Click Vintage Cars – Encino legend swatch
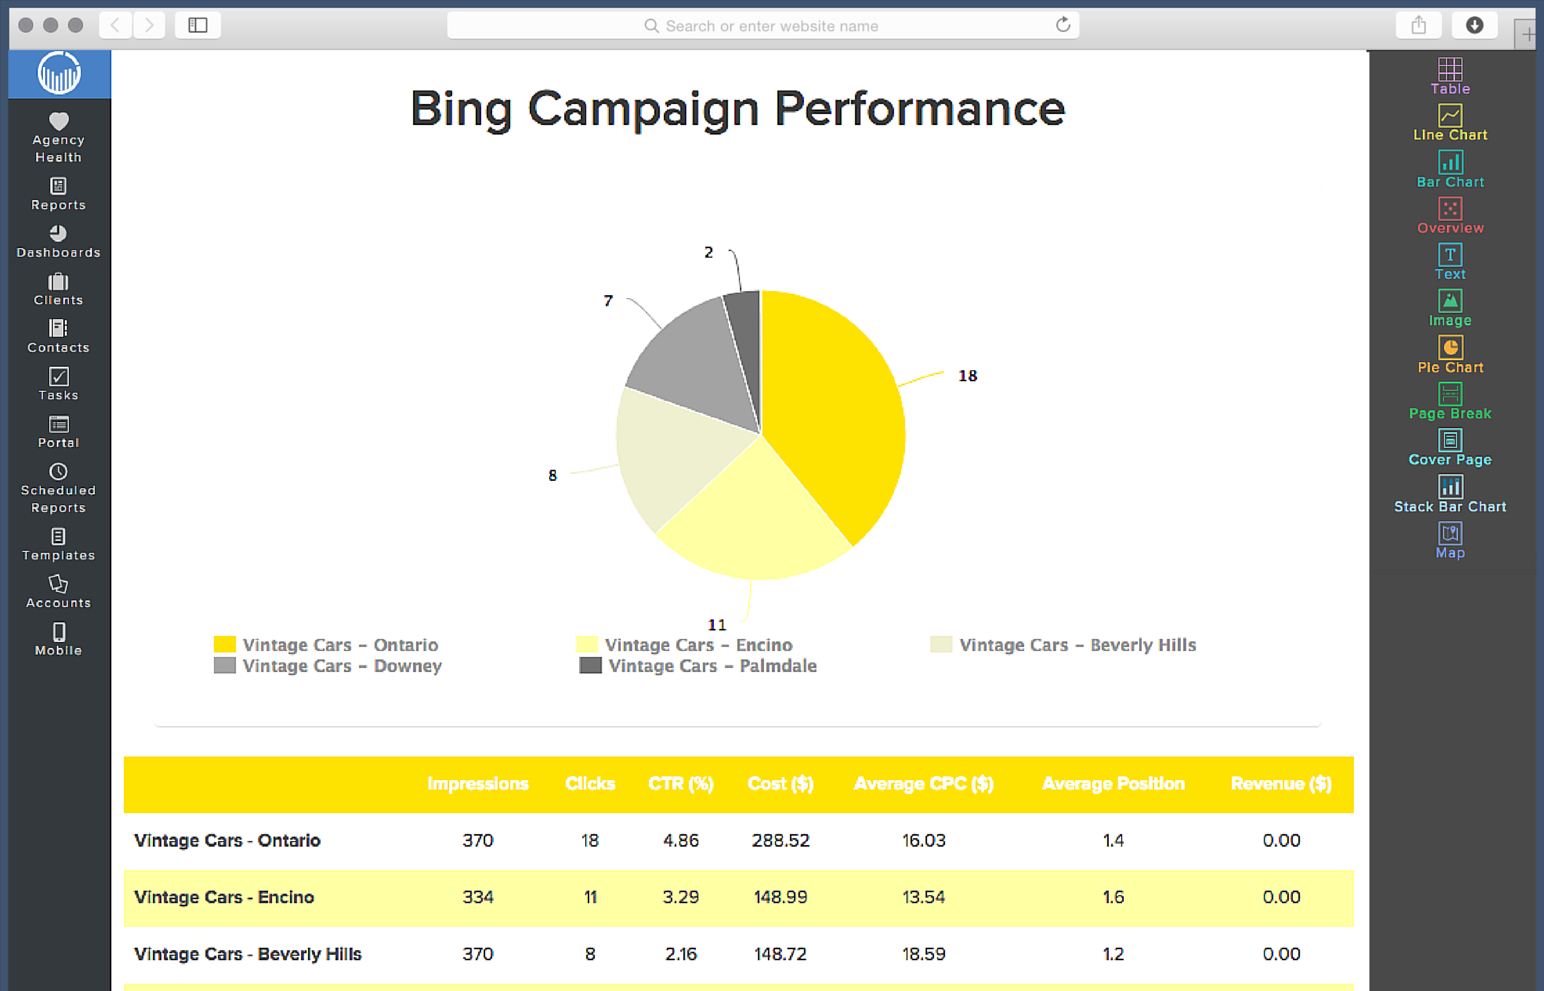Image resolution: width=1544 pixels, height=991 pixels. tap(587, 644)
